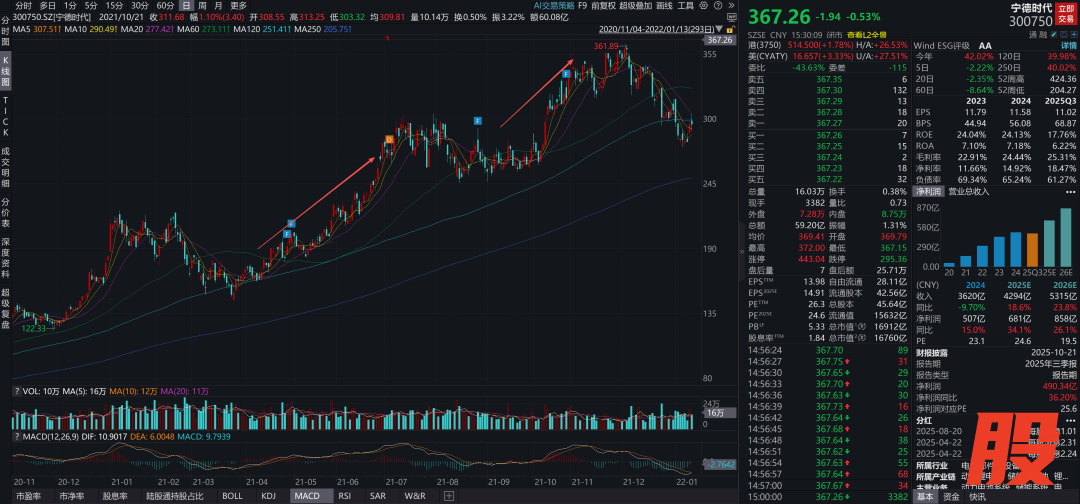Select the 资金 tab at bottom right
Image resolution: width=1080 pixels, height=504 pixels.
click(951, 496)
